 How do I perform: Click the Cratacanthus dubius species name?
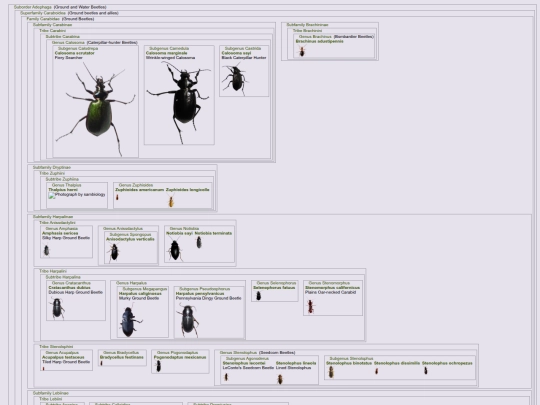coord(69,288)
